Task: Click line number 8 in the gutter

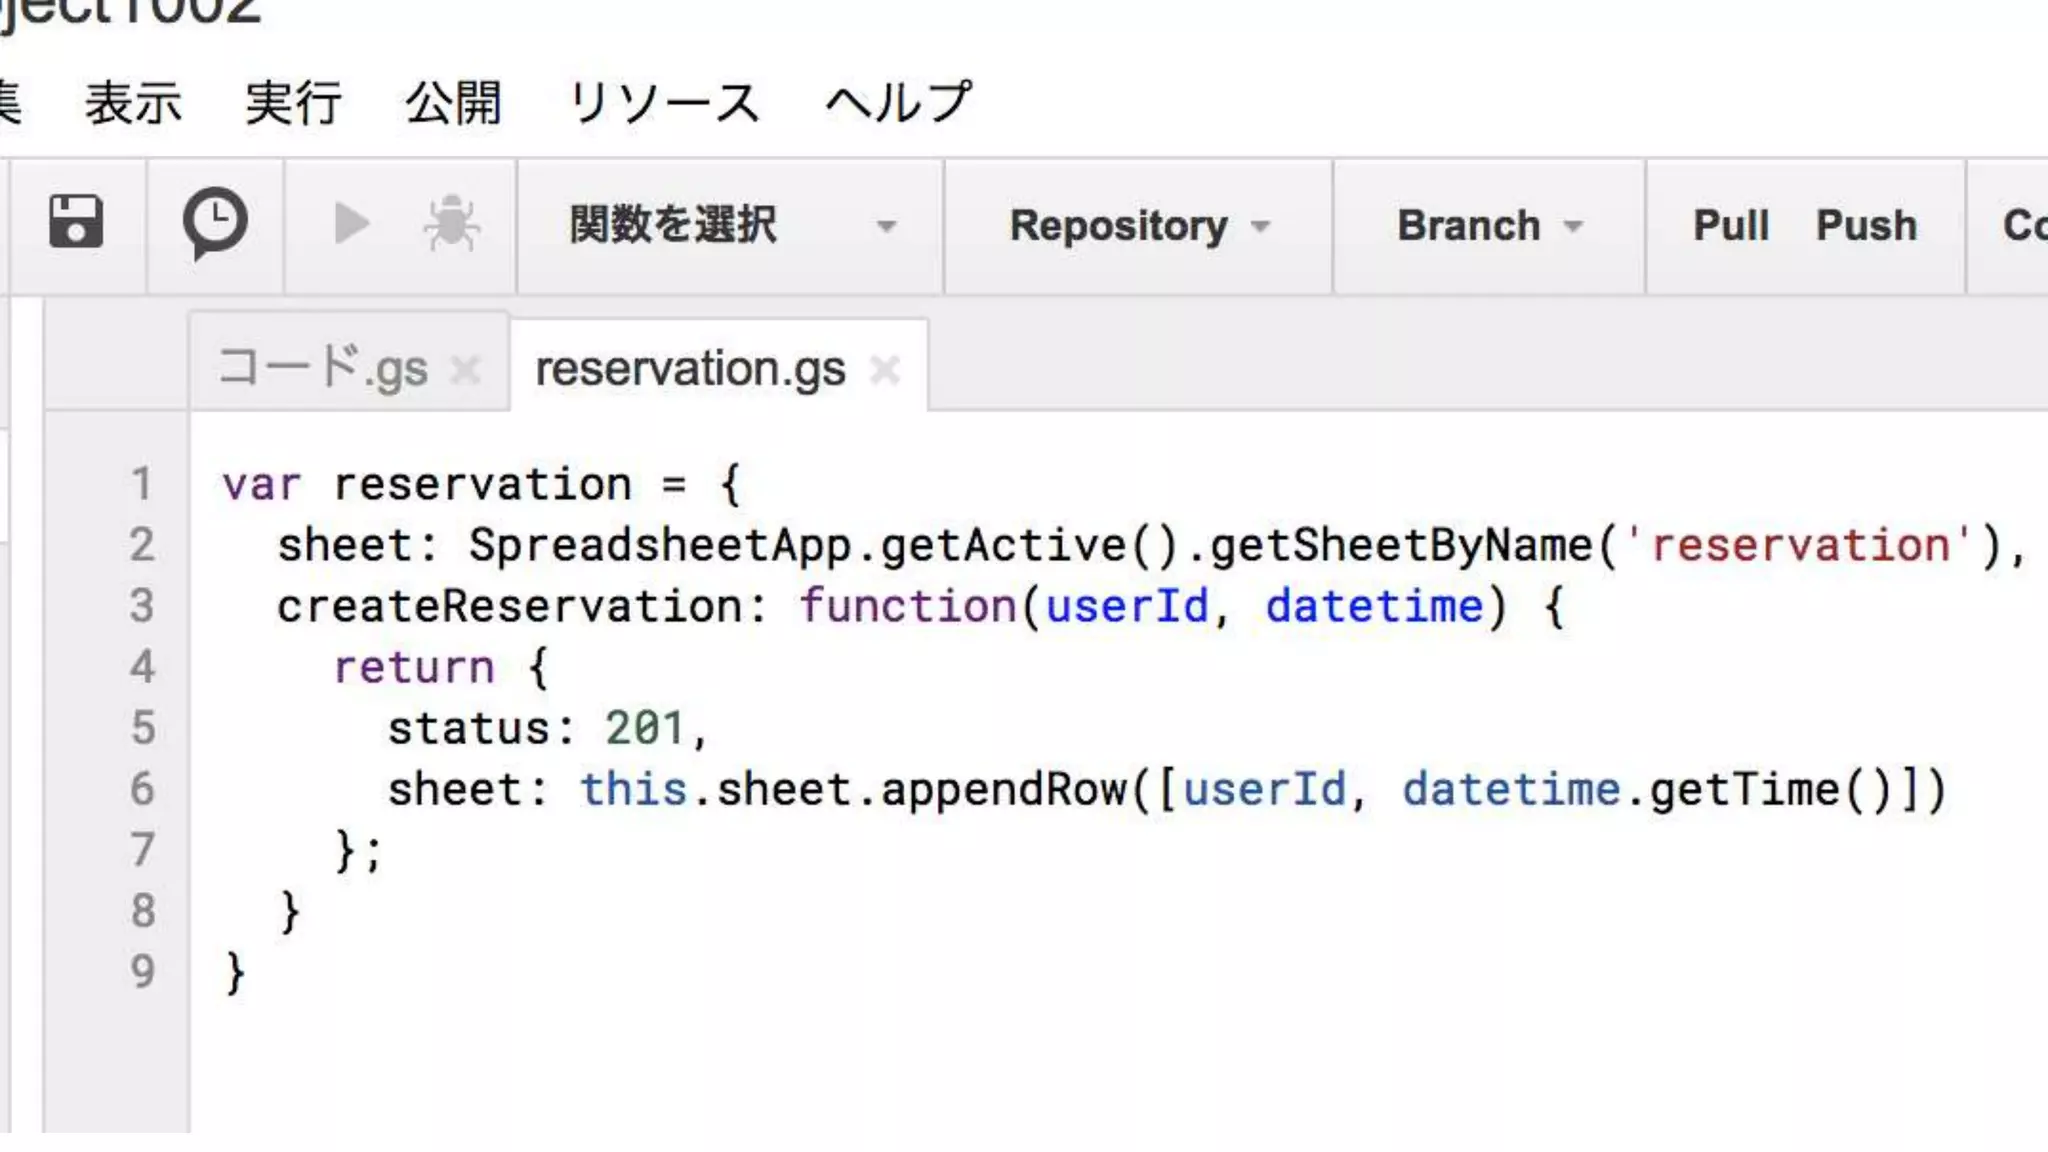Action: coord(142,911)
